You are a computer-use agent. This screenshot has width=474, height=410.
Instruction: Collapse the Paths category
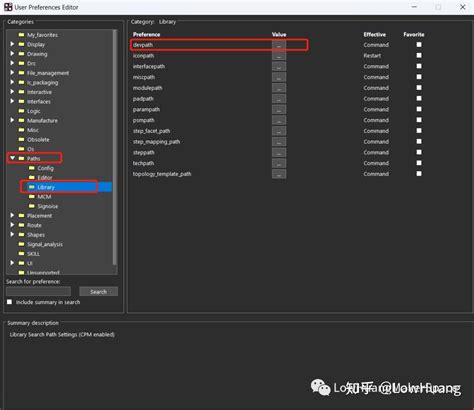12,158
